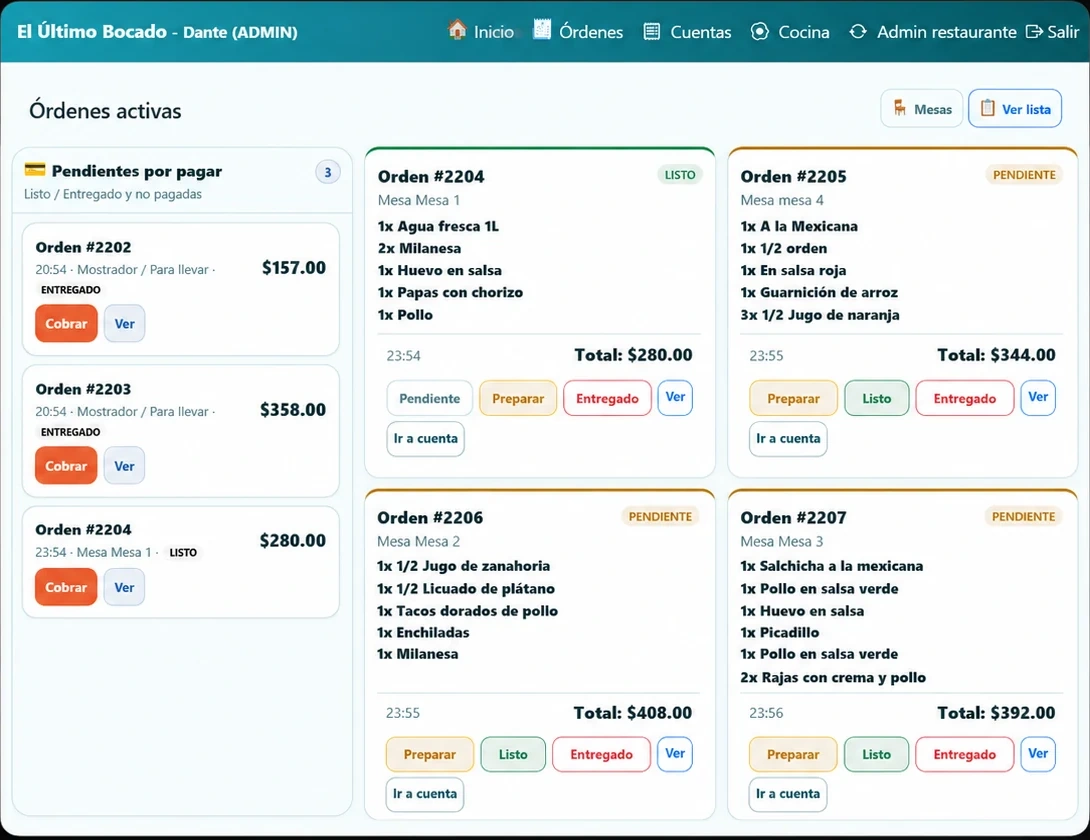Click PENDIENTE badge on Orden #2205
This screenshot has width=1090, height=840.
click(x=1024, y=175)
